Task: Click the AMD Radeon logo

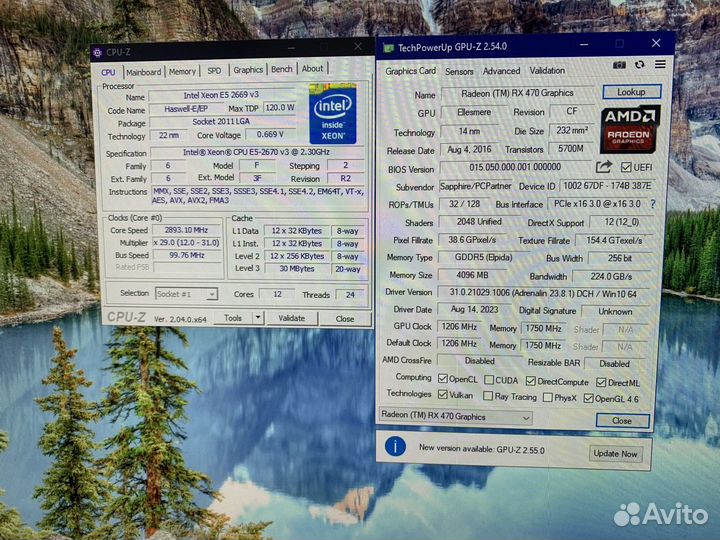Action: pos(630,129)
